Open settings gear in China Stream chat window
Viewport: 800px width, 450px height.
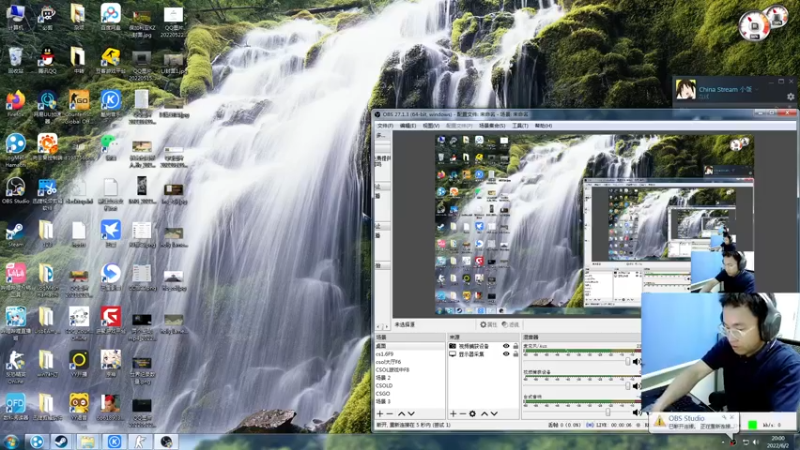coord(790,96)
